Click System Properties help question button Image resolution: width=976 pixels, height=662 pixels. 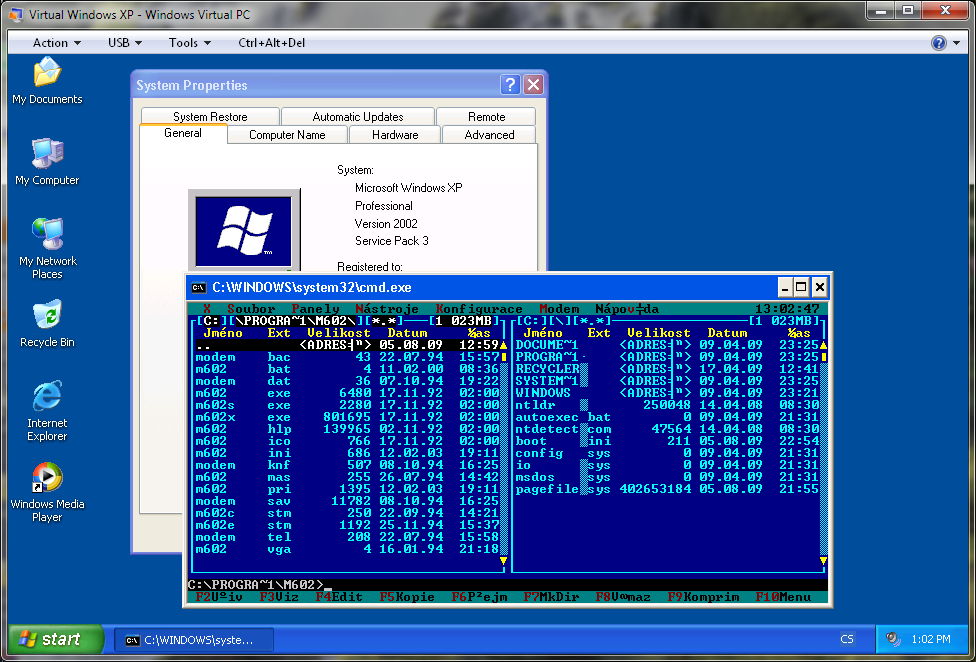tap(510, 85)
